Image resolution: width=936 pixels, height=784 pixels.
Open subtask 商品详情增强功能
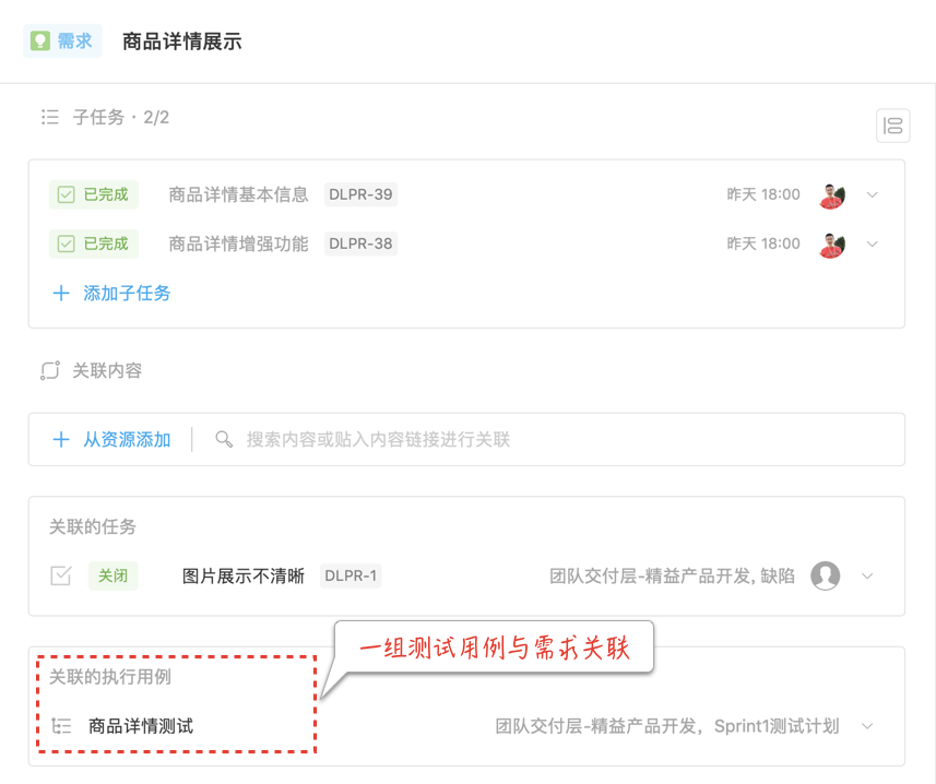(238, 244)
